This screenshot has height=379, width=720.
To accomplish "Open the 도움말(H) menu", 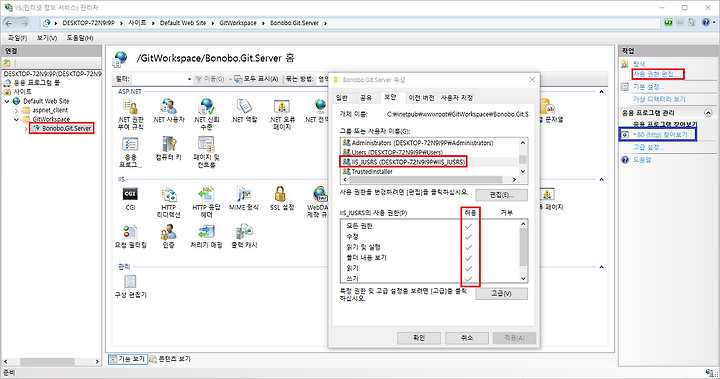I will 80,38.
